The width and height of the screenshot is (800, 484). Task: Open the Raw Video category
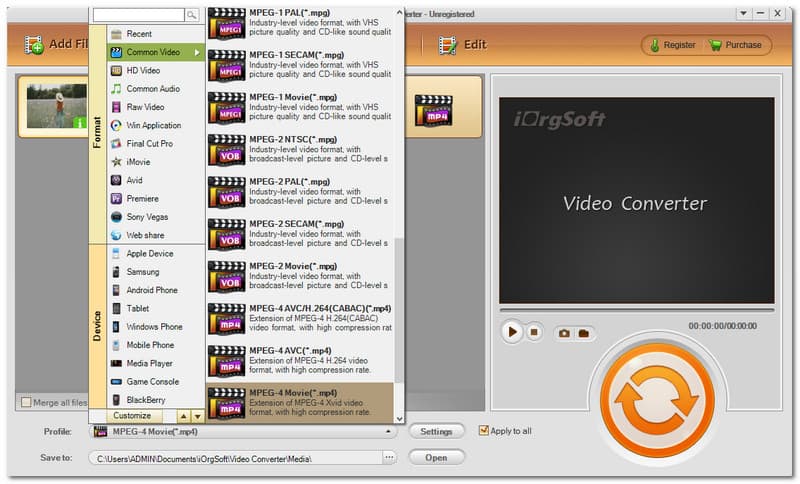(x=156, y=107)
